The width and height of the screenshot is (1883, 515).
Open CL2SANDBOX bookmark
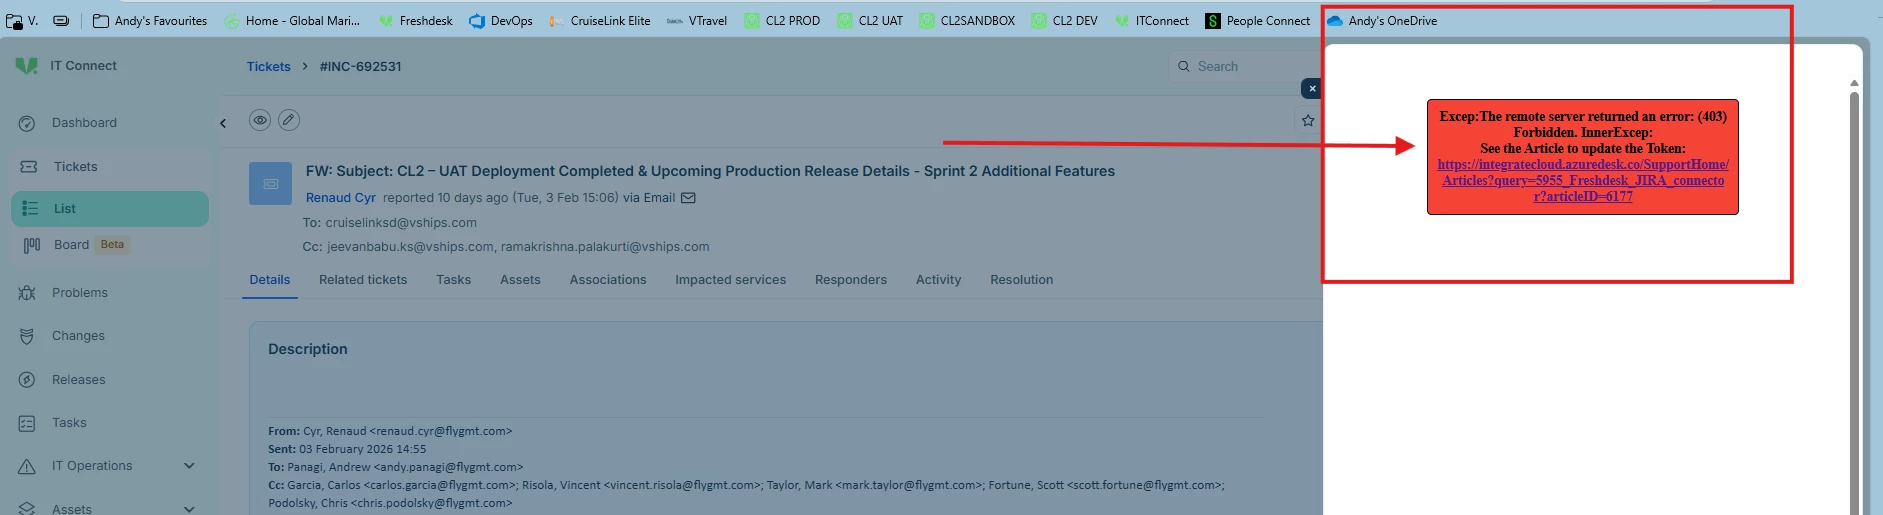967,20
